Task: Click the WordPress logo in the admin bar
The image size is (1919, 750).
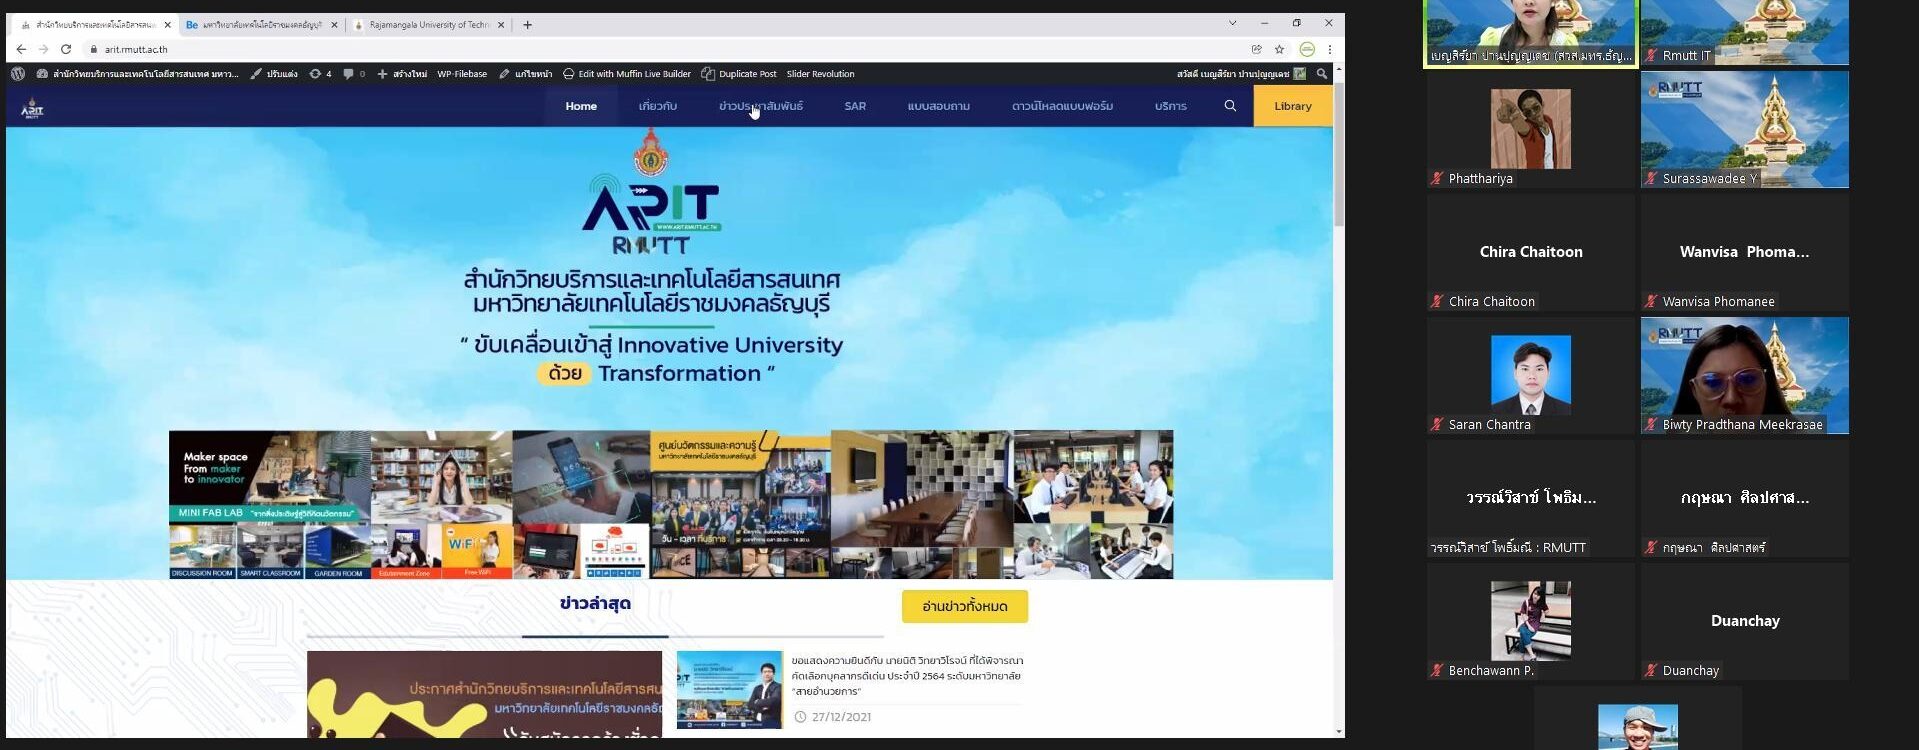Action: pos(18,74)
